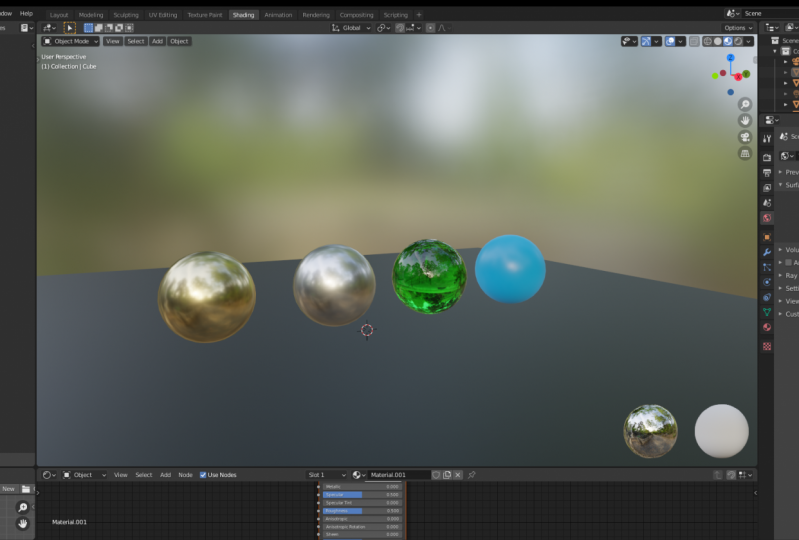Switch to the Modeling workspace tab
Image resolution: width=799 pixels, height=540 pixels.
click(x=91, y=15)
